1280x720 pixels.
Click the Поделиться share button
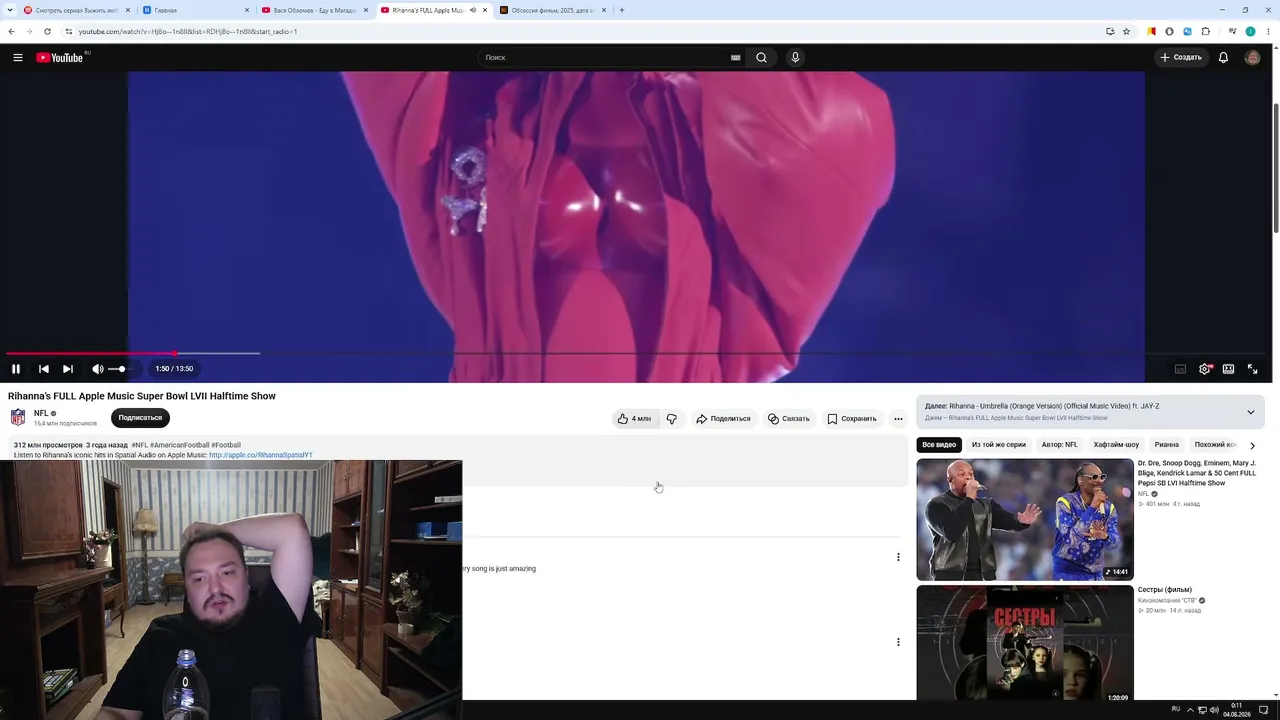point(723,419)
